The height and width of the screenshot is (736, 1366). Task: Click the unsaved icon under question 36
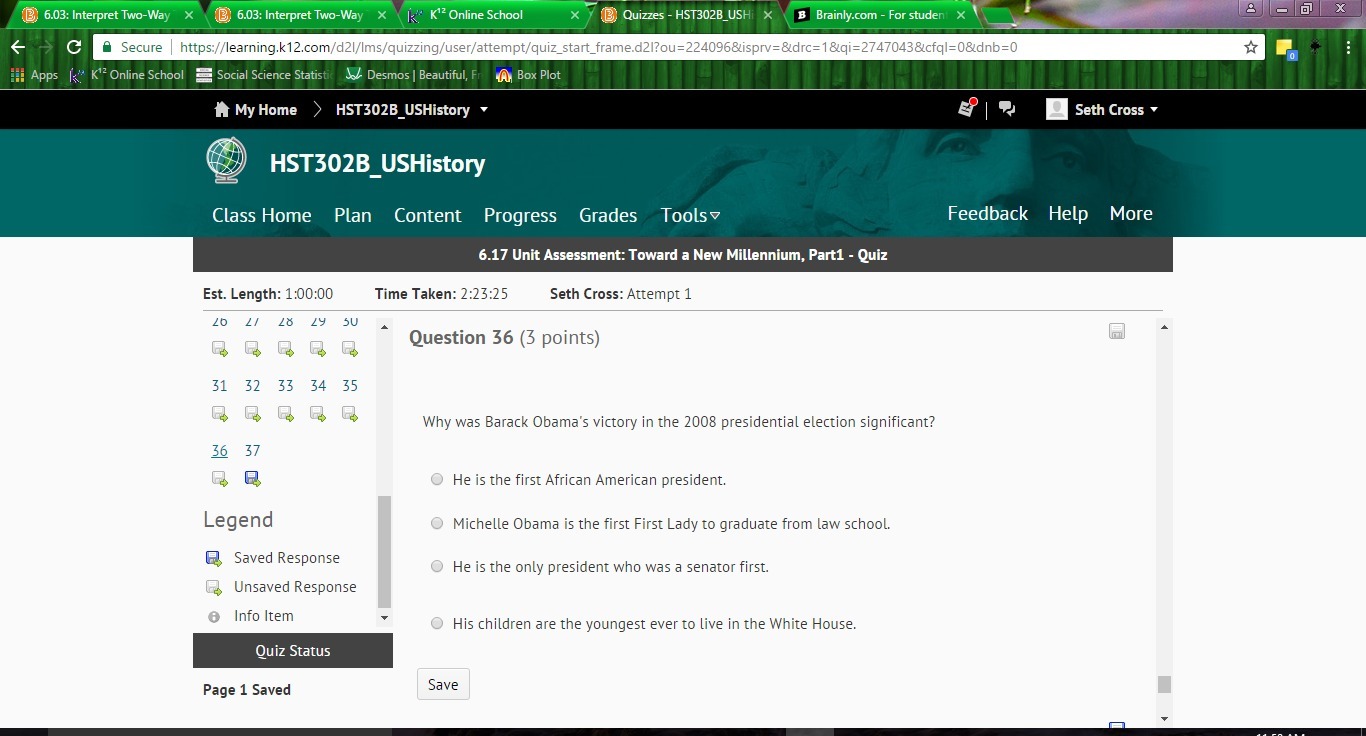click(x=219, y=479)
